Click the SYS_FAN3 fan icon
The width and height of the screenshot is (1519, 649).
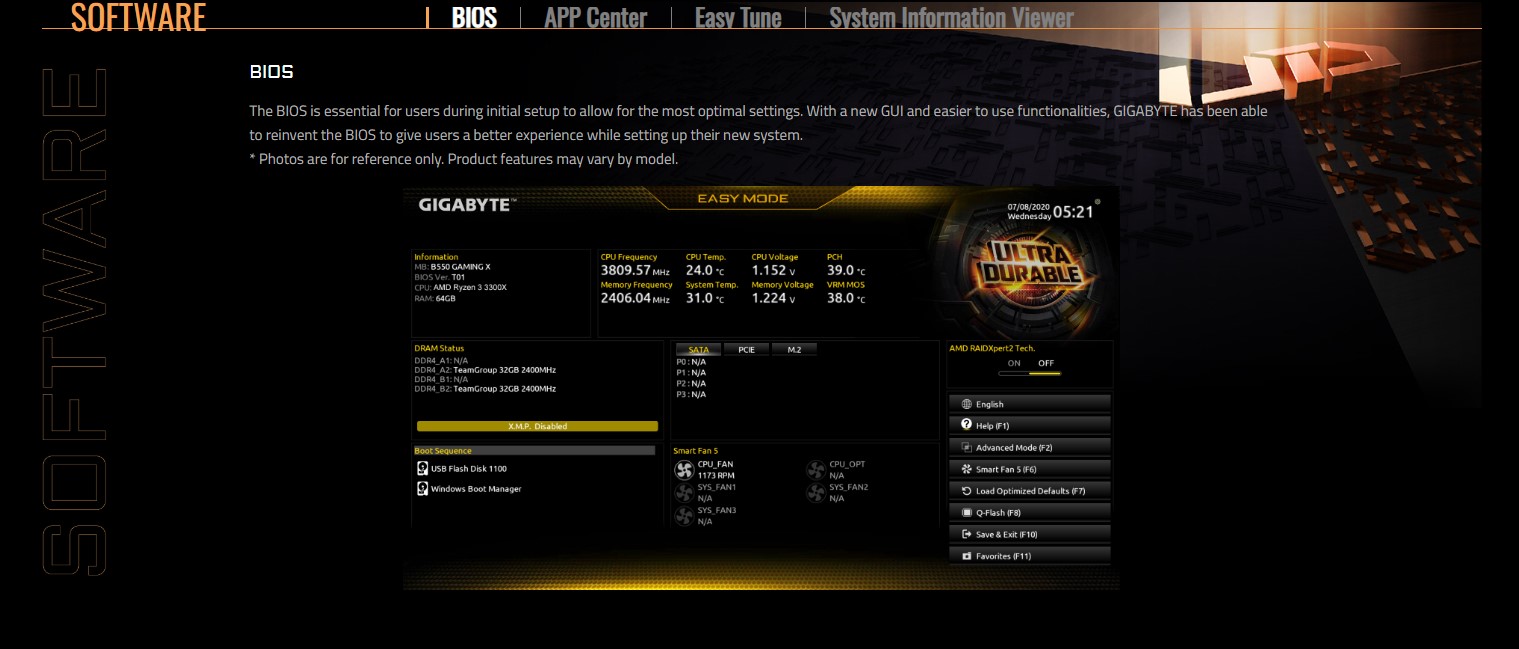pos(684,516)
